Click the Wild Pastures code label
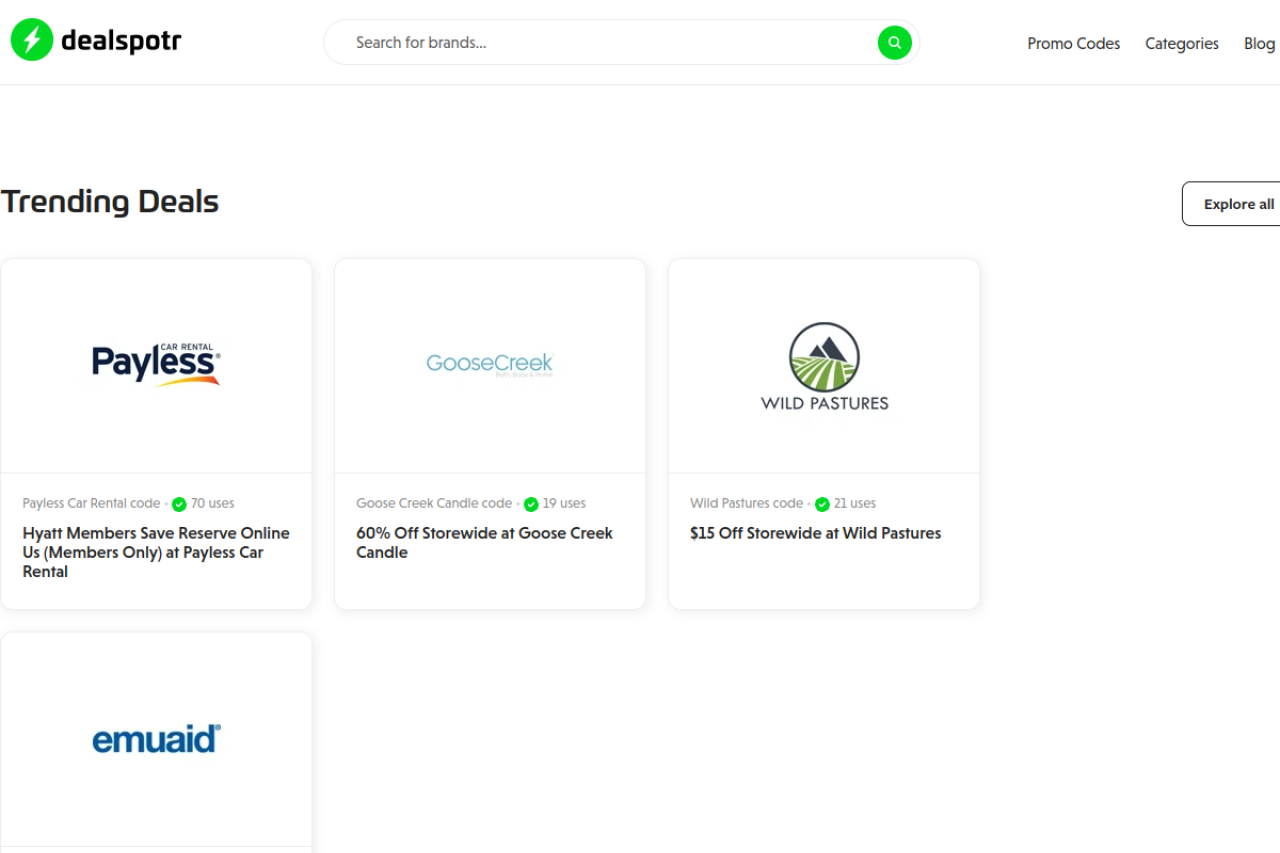 pyautogui.click(x=746, y=504)
